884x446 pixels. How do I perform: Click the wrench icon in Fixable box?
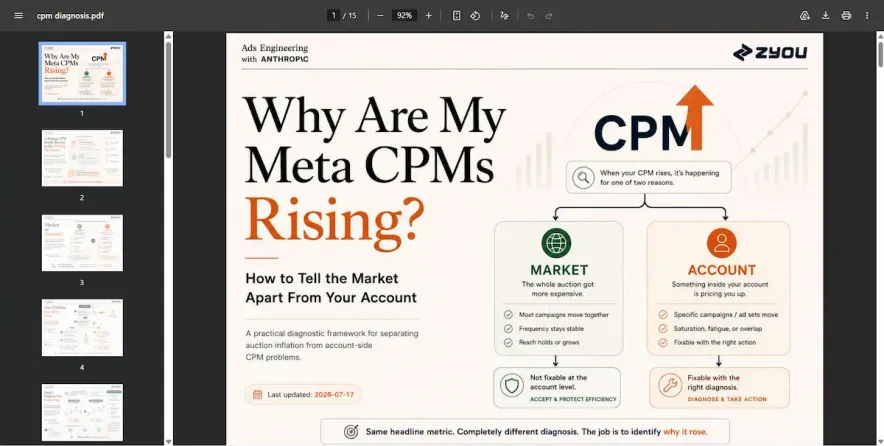670,386
